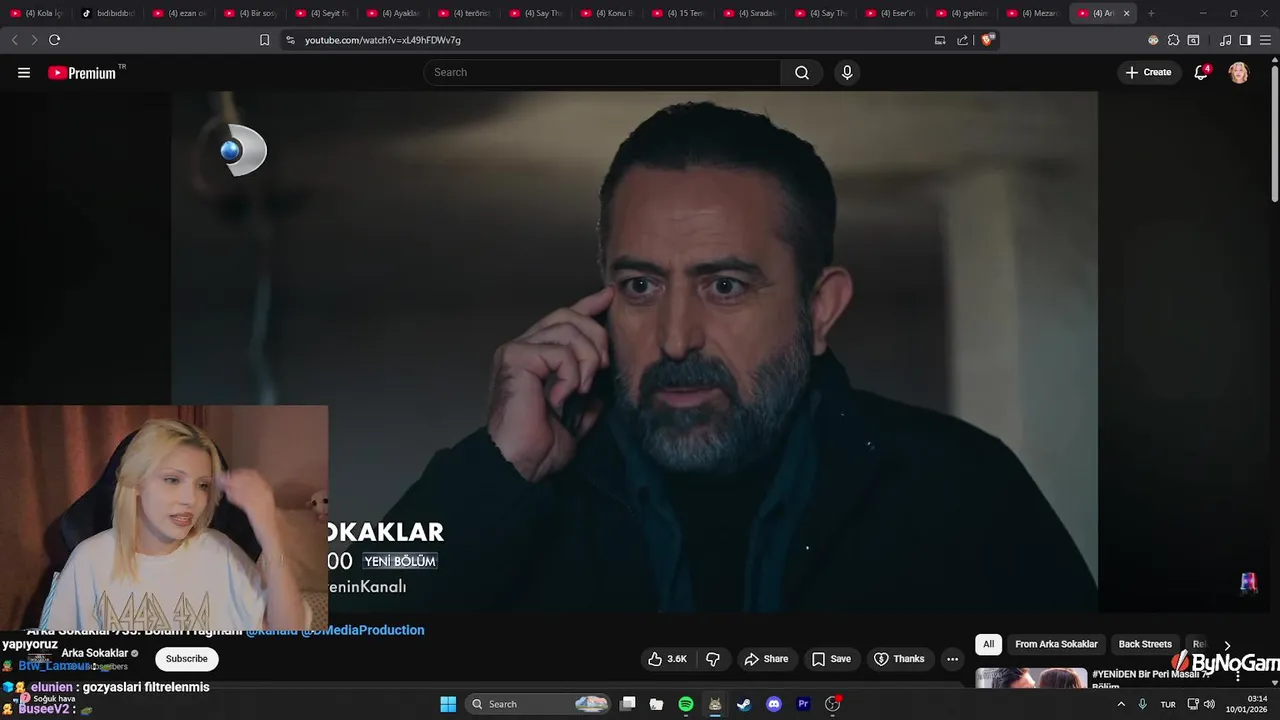Show hidden tray icons chevron

1120,704
